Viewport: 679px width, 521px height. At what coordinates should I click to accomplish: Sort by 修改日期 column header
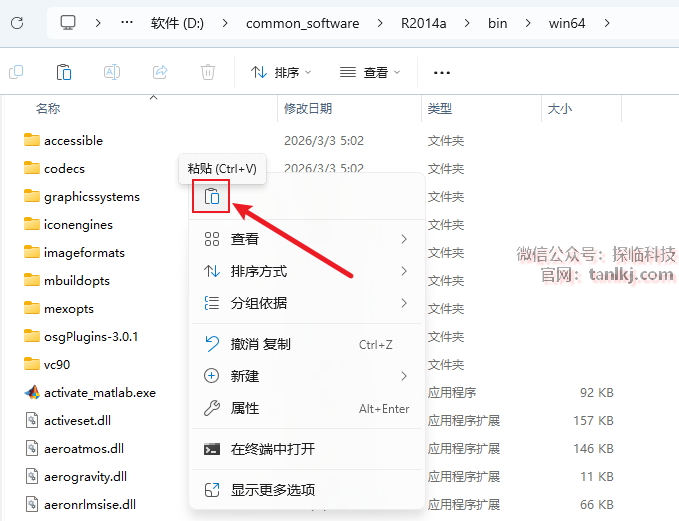(x=308, y=108)
